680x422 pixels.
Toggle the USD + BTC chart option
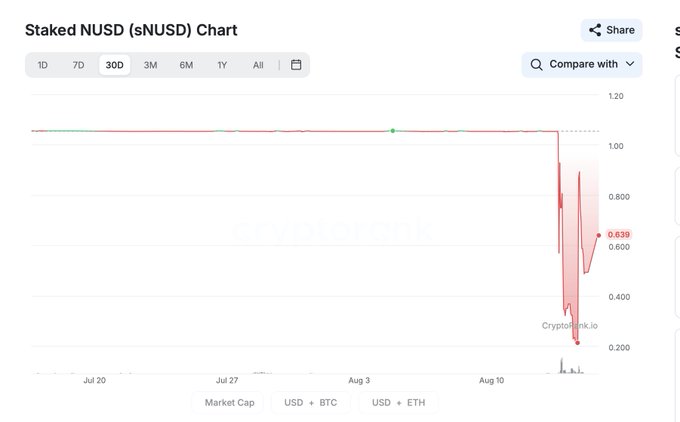311,402
